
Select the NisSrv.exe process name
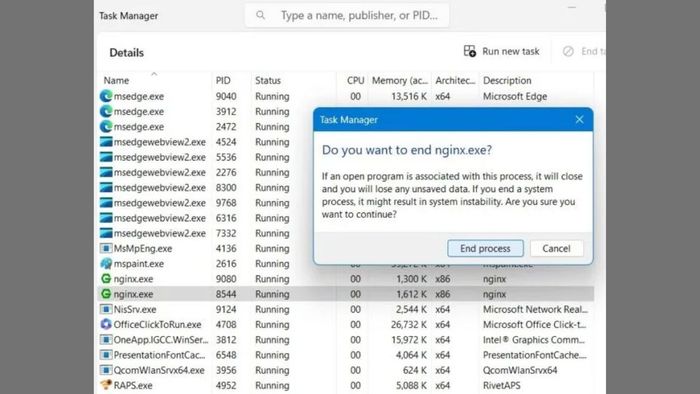click(x=135, y=309)
